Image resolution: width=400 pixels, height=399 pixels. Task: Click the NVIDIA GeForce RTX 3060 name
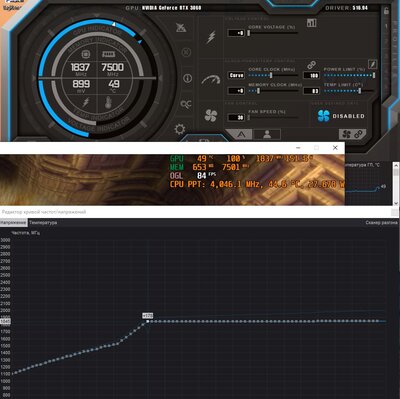(x=171, y=7)
